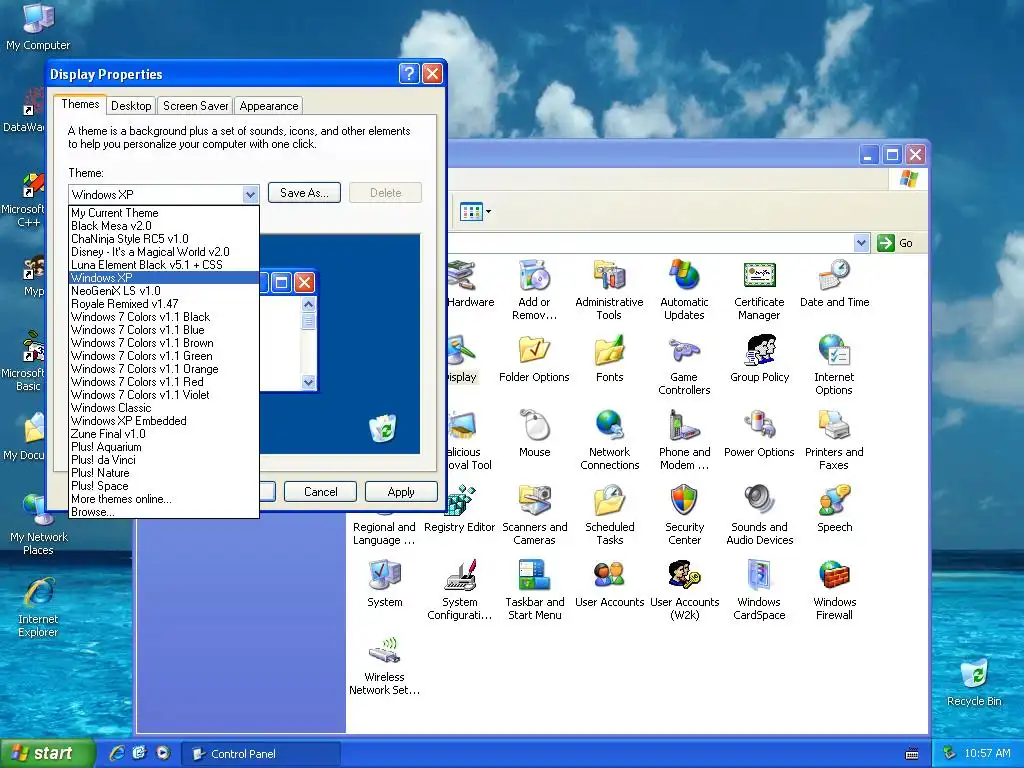Open System Configuration icon
The width and height of the screenshot is (1024, 768).
[460, 576]
